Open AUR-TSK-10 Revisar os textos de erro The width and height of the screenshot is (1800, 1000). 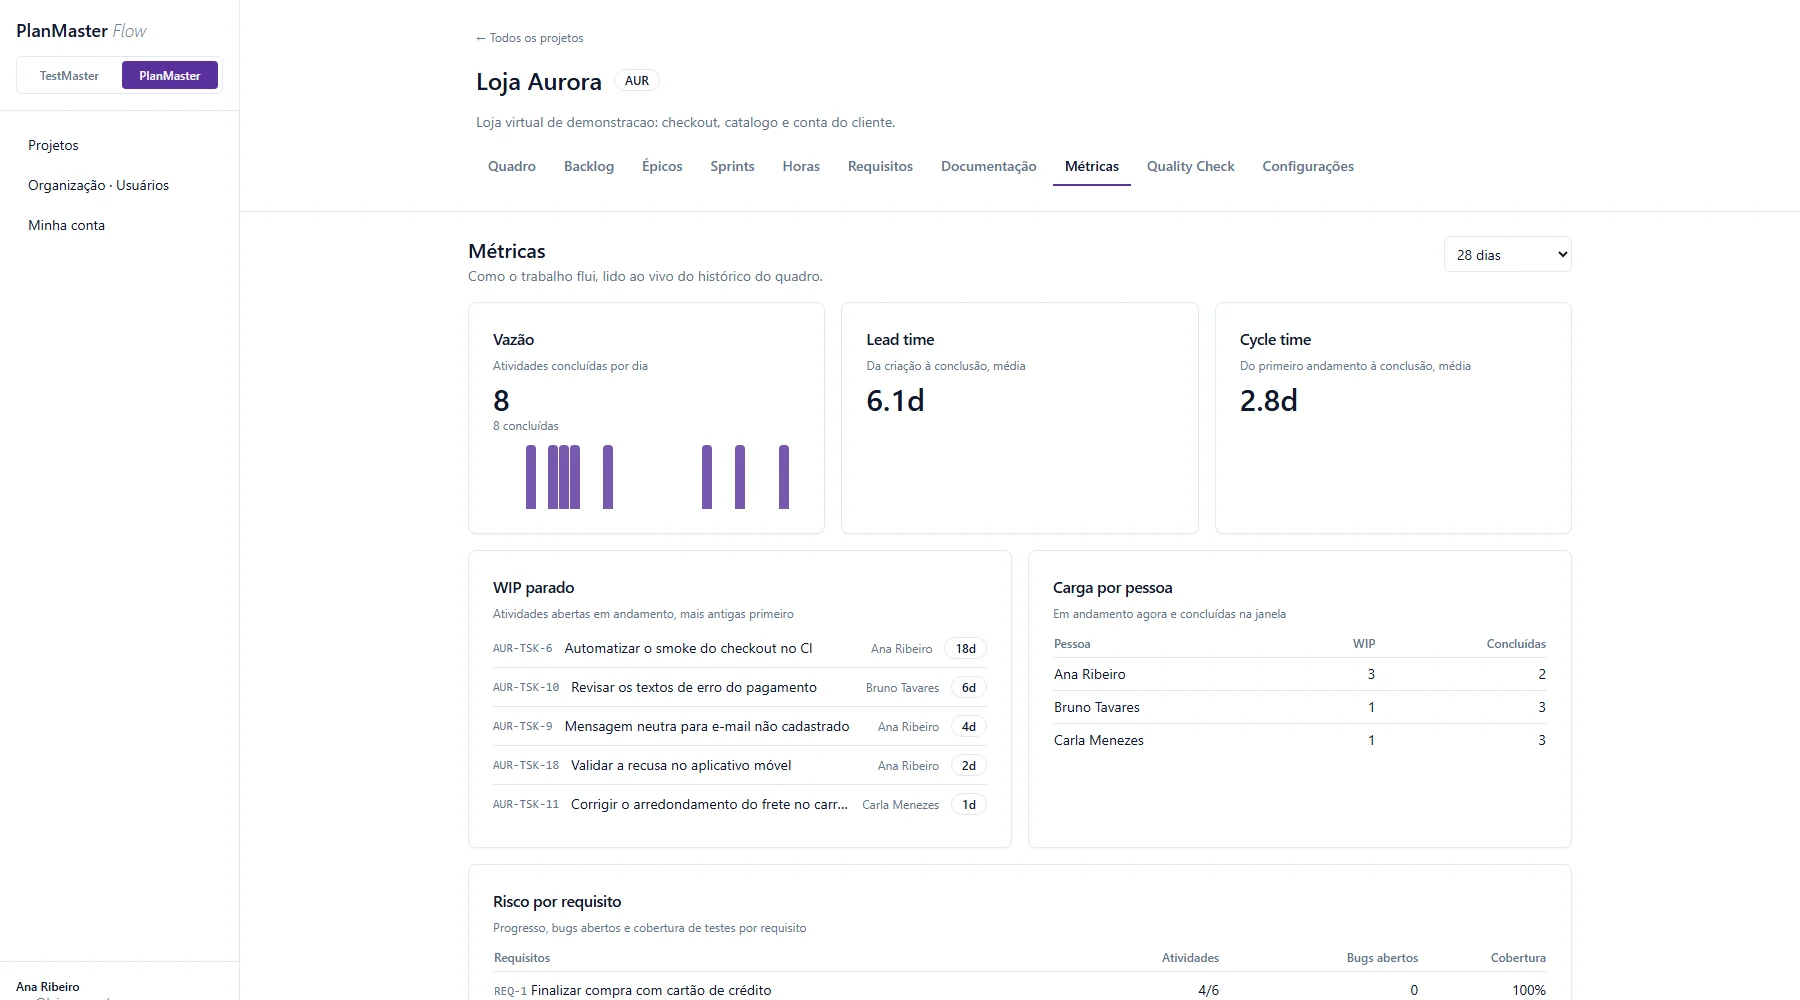[x=739, y=687]
